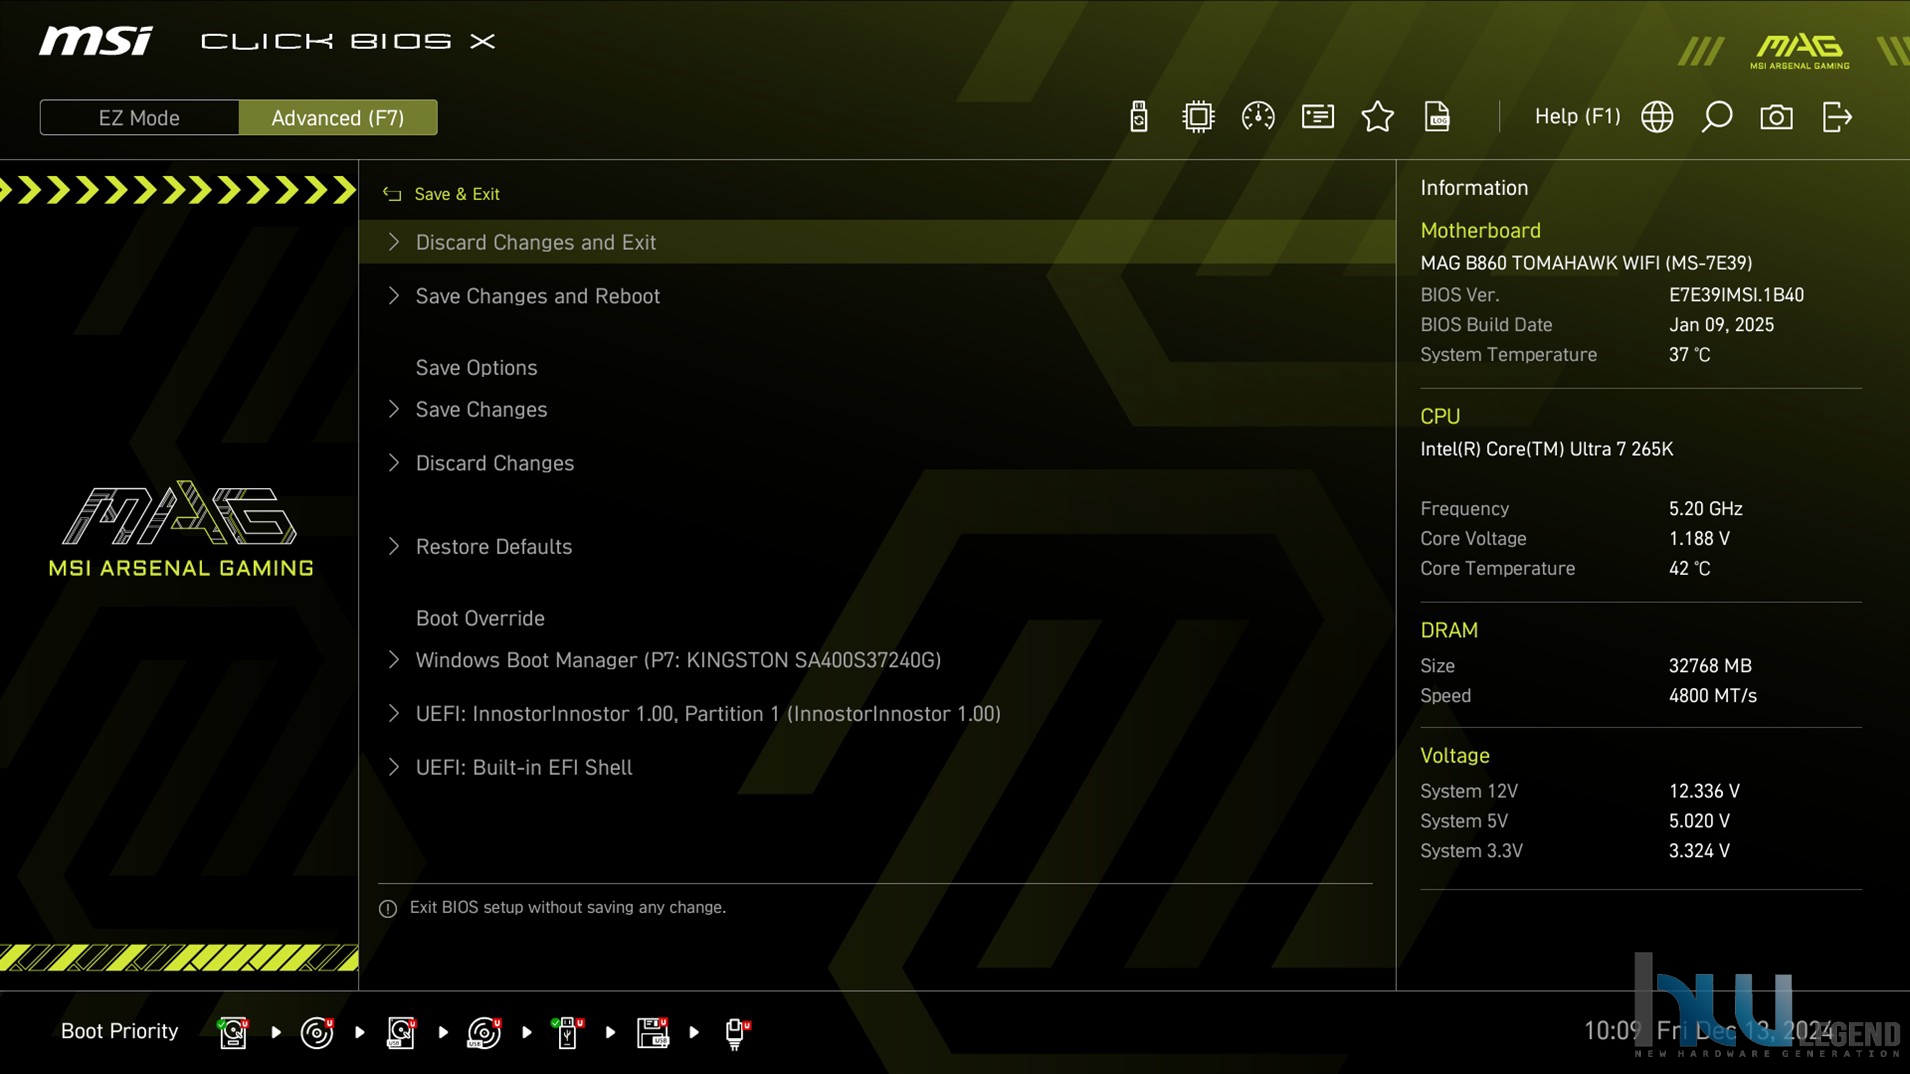This screenshot has height=1074, width=1910.
Task: Open the magnifier search icon
Action: [1717, 117]
